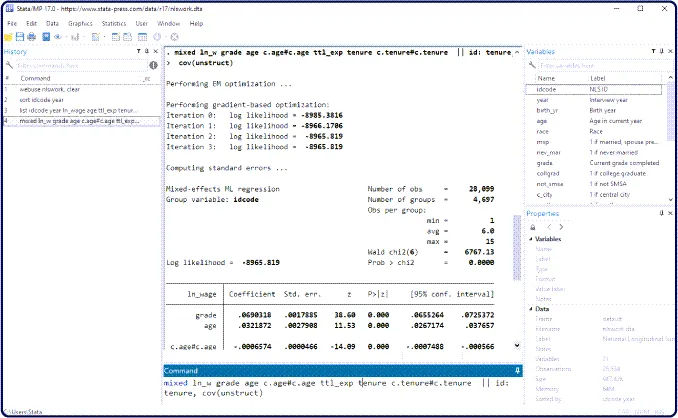Collapse the Data section in Properties
This screenshot has height=418, width=678.
pos(531,310)
